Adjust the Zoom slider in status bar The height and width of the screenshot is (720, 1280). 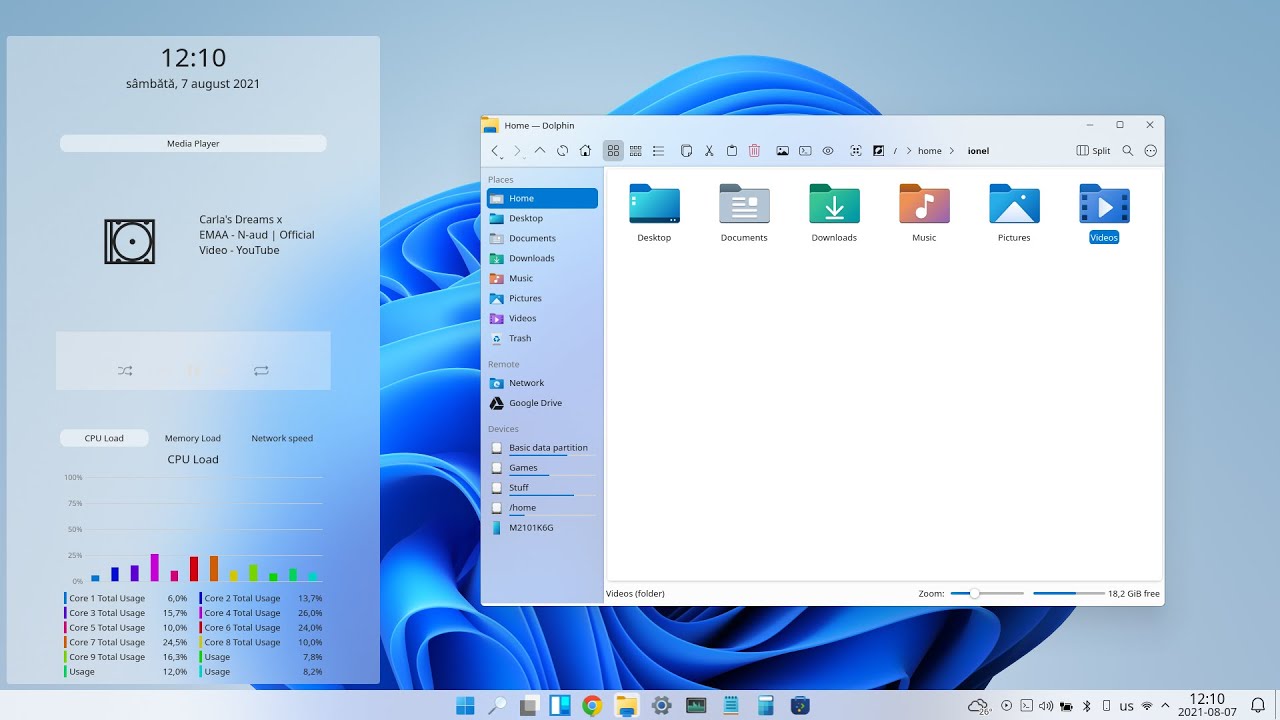(x=987, y=594)
